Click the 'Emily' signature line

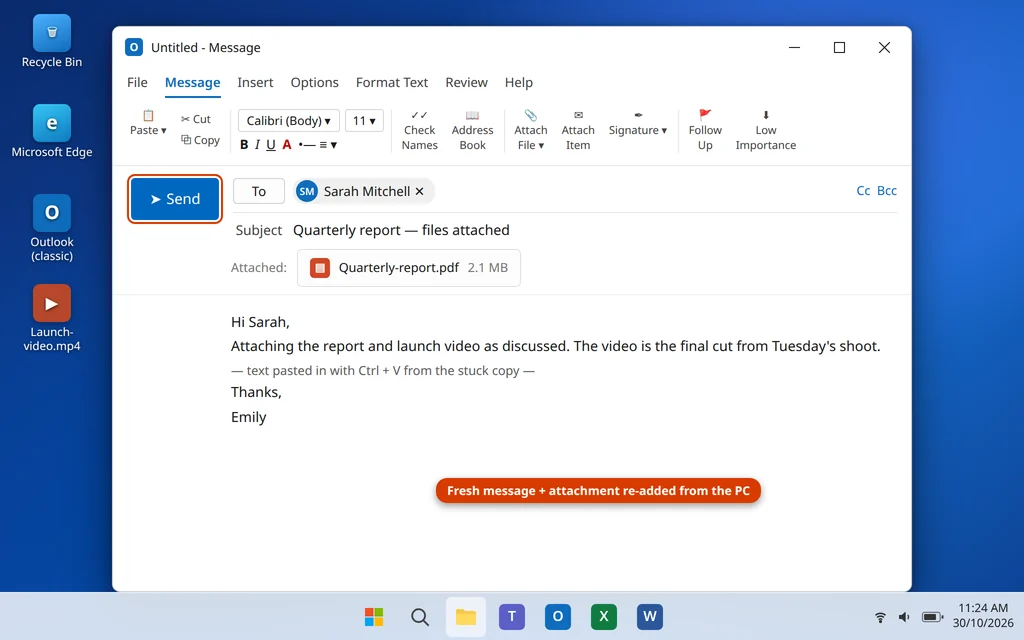[x=249, y=417]
